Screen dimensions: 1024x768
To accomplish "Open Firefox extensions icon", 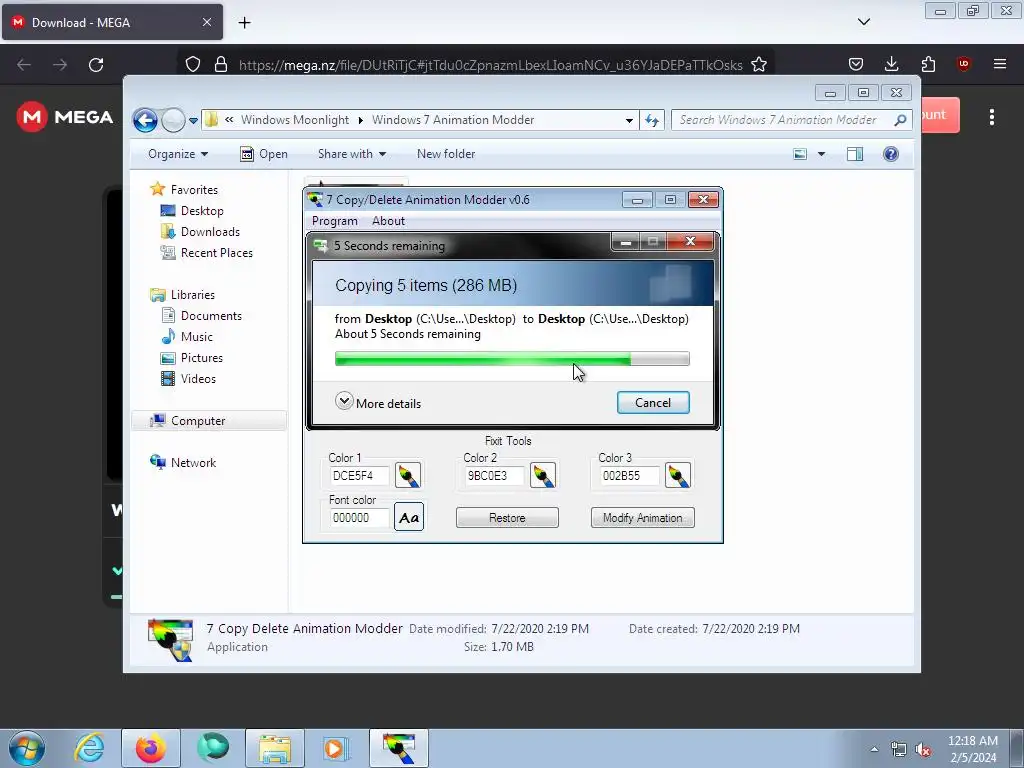I will pos(928,64).
